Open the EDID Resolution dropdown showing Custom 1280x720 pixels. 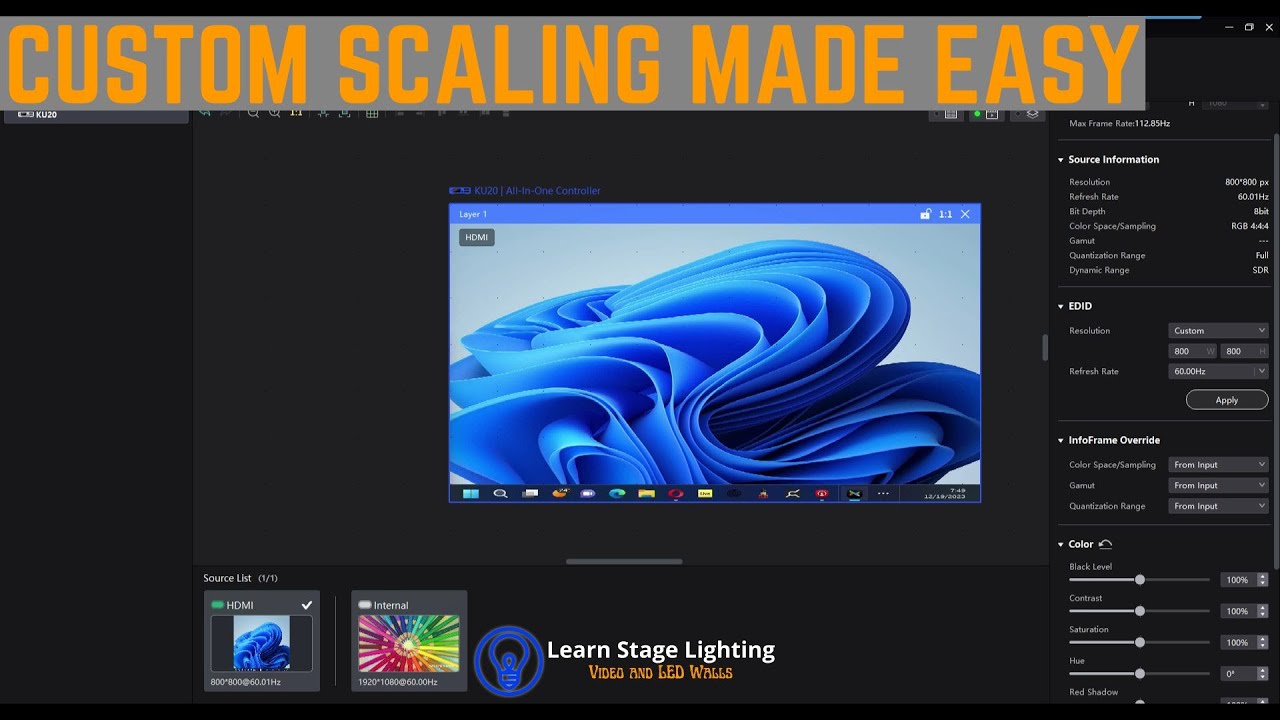click(1218, 330)
